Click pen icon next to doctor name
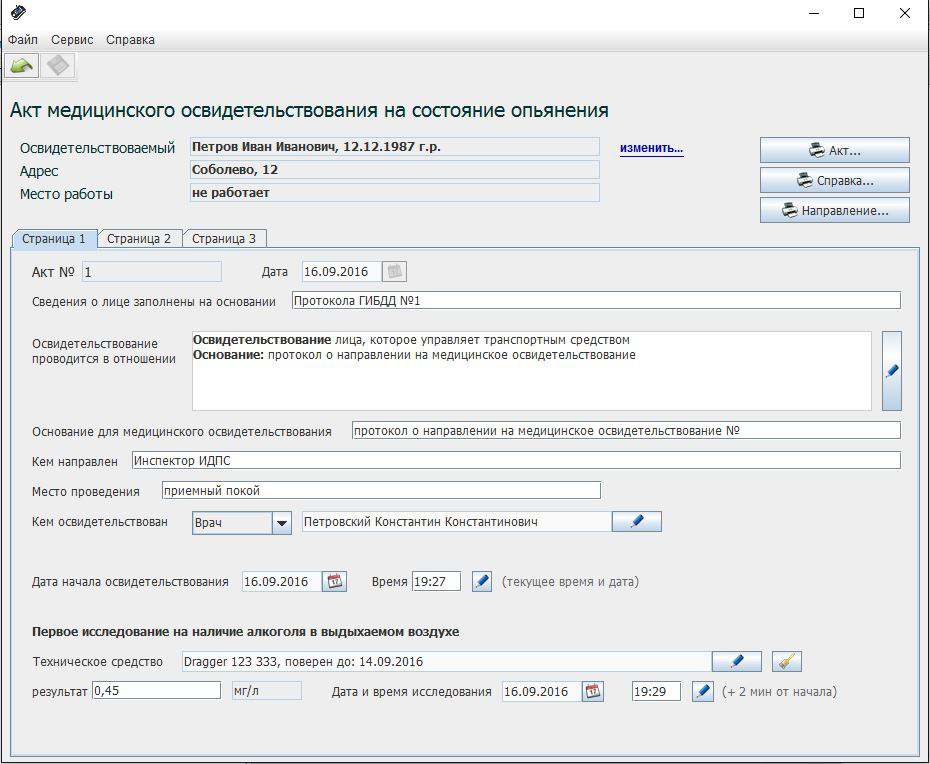This screenshot has width=930, height=764. (x=636, y=522)
